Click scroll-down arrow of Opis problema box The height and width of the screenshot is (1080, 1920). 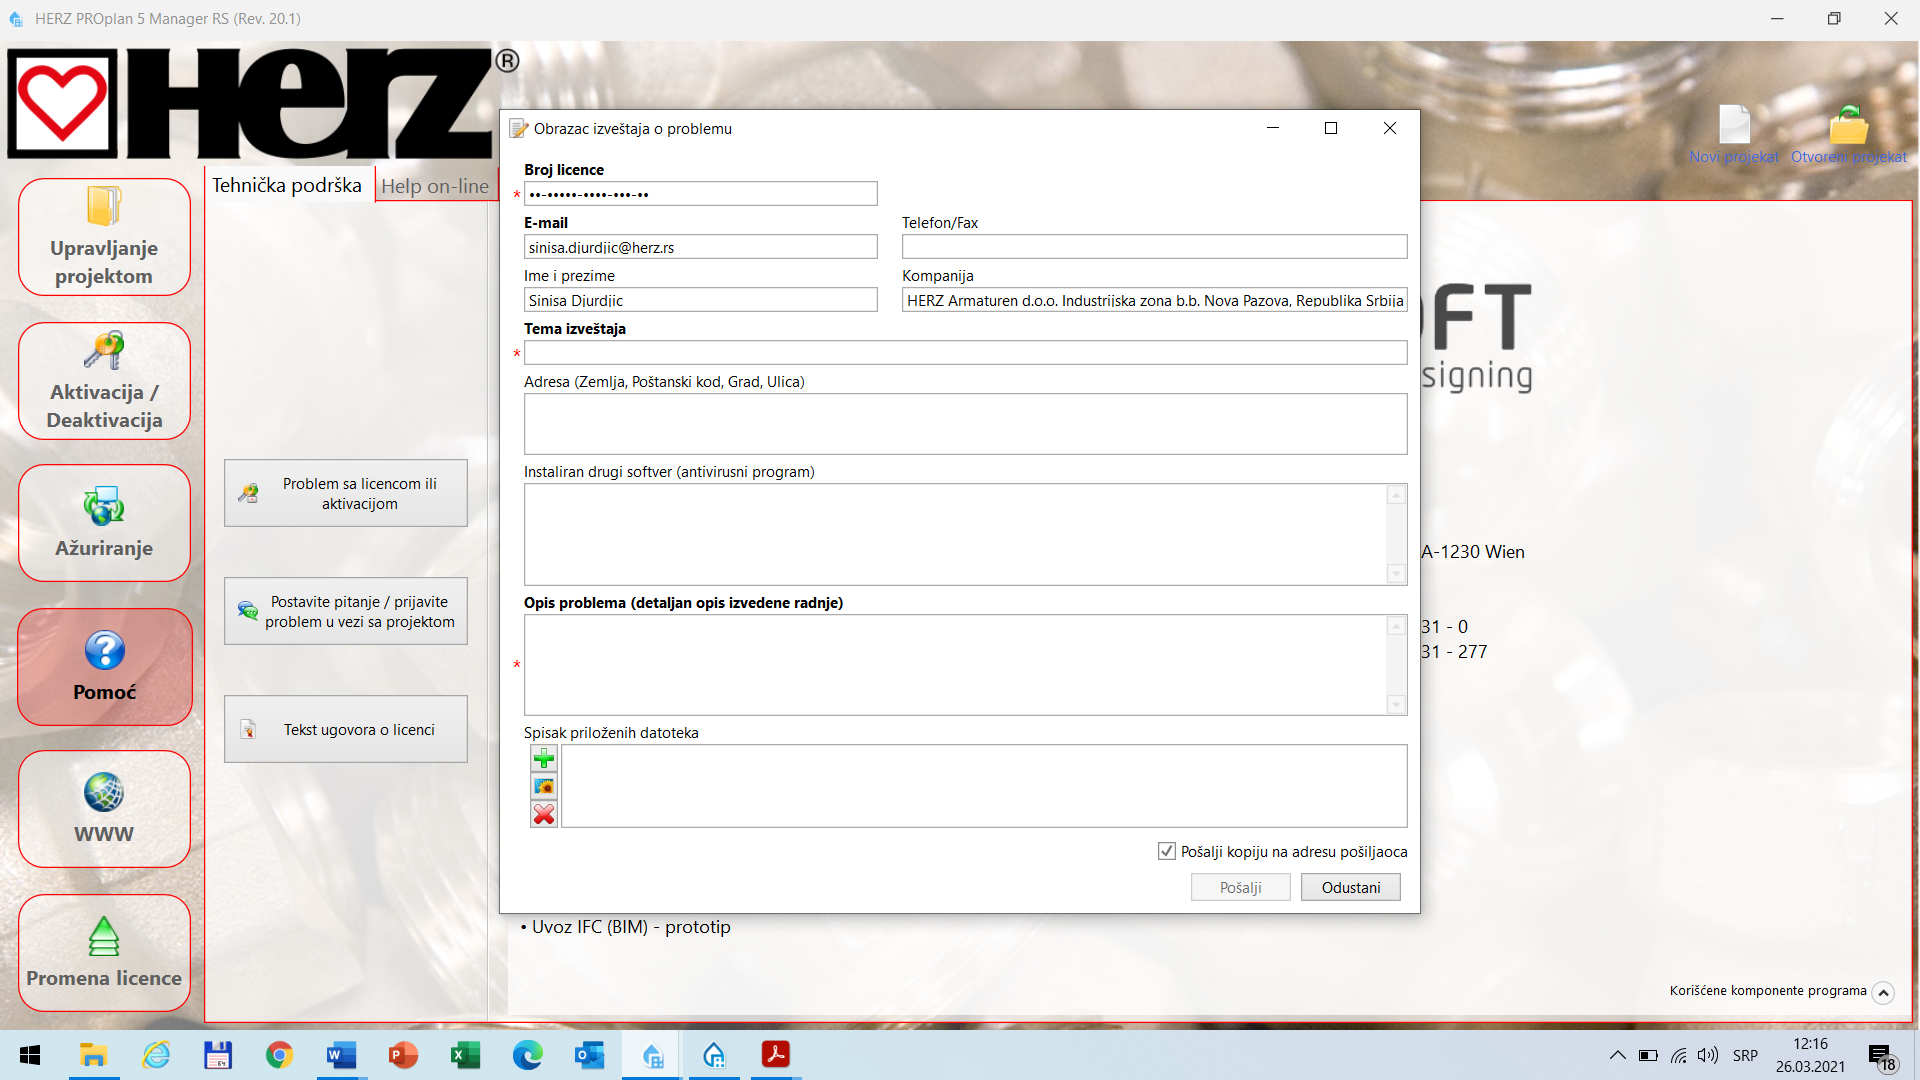pyautogui.click(x=1396, y=705)
